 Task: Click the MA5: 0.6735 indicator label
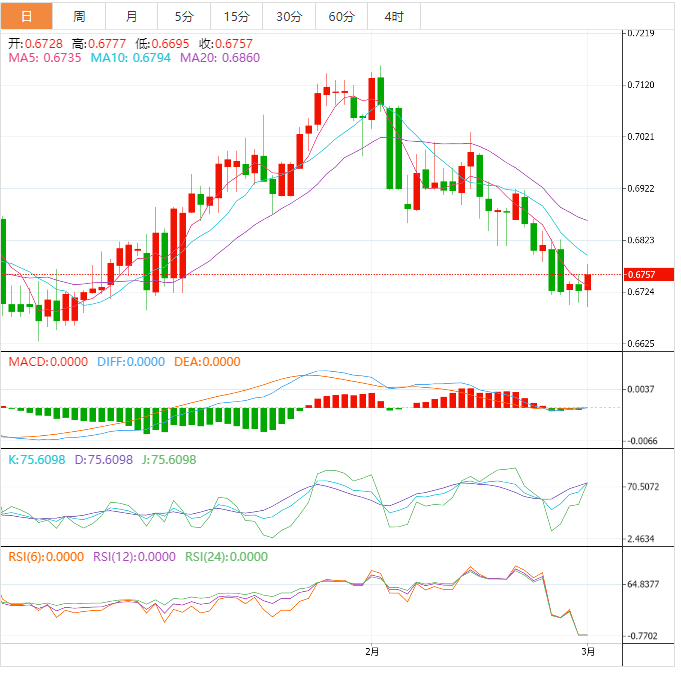[44, 59]
